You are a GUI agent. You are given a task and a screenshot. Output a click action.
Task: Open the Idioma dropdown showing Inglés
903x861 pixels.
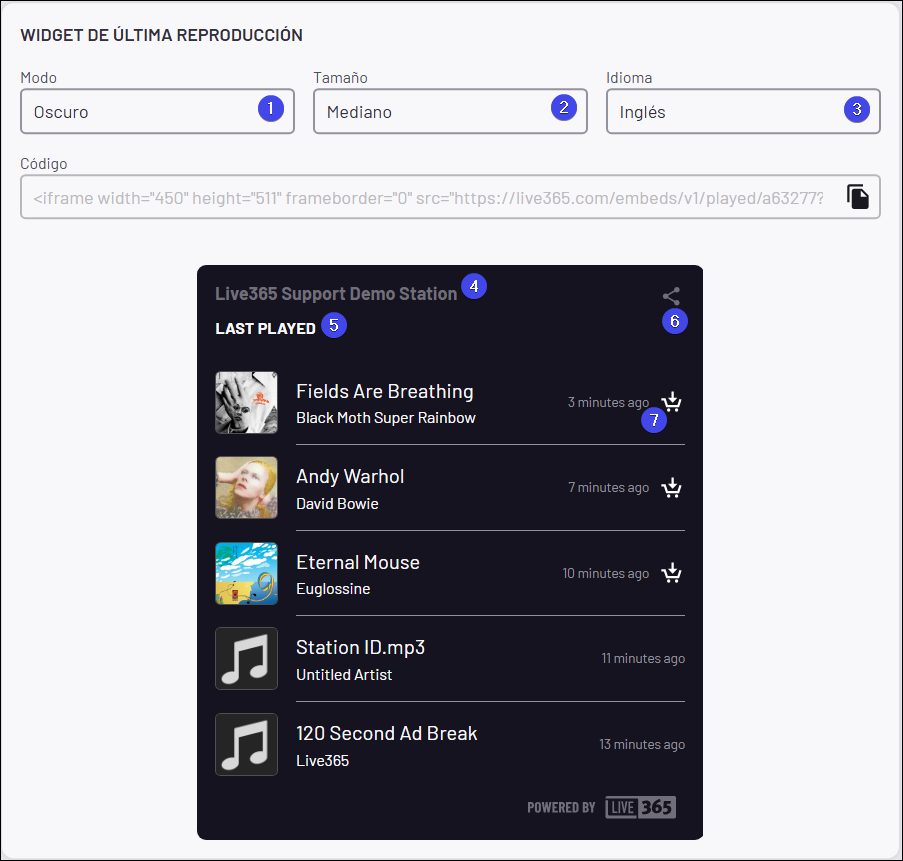[743, 111]
